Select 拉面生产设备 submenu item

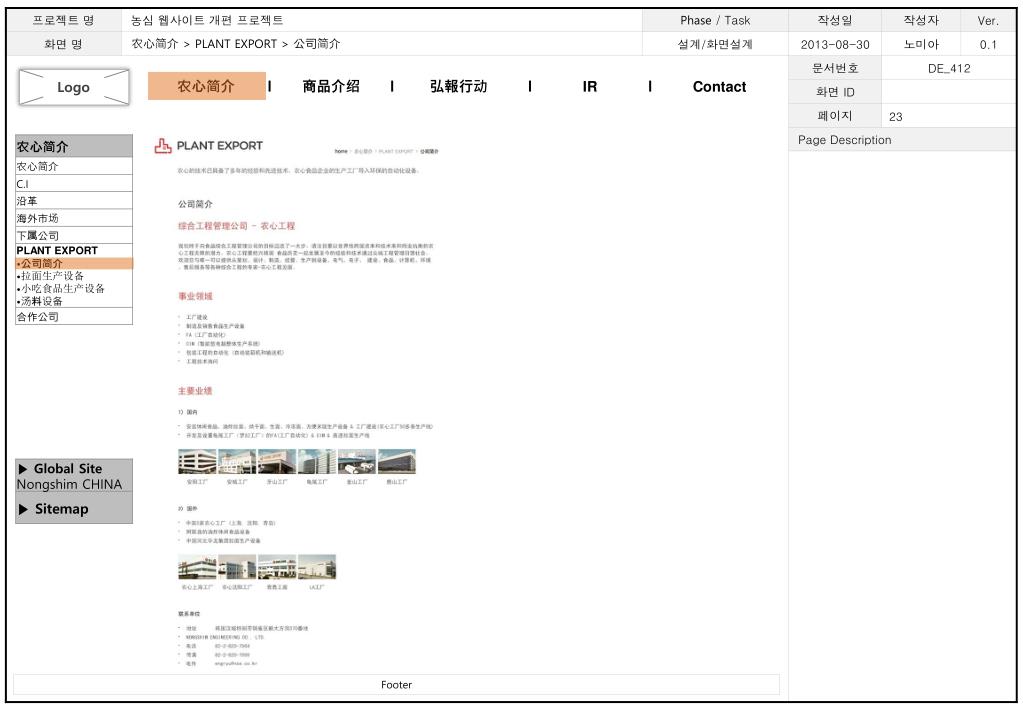click(51, 276)
